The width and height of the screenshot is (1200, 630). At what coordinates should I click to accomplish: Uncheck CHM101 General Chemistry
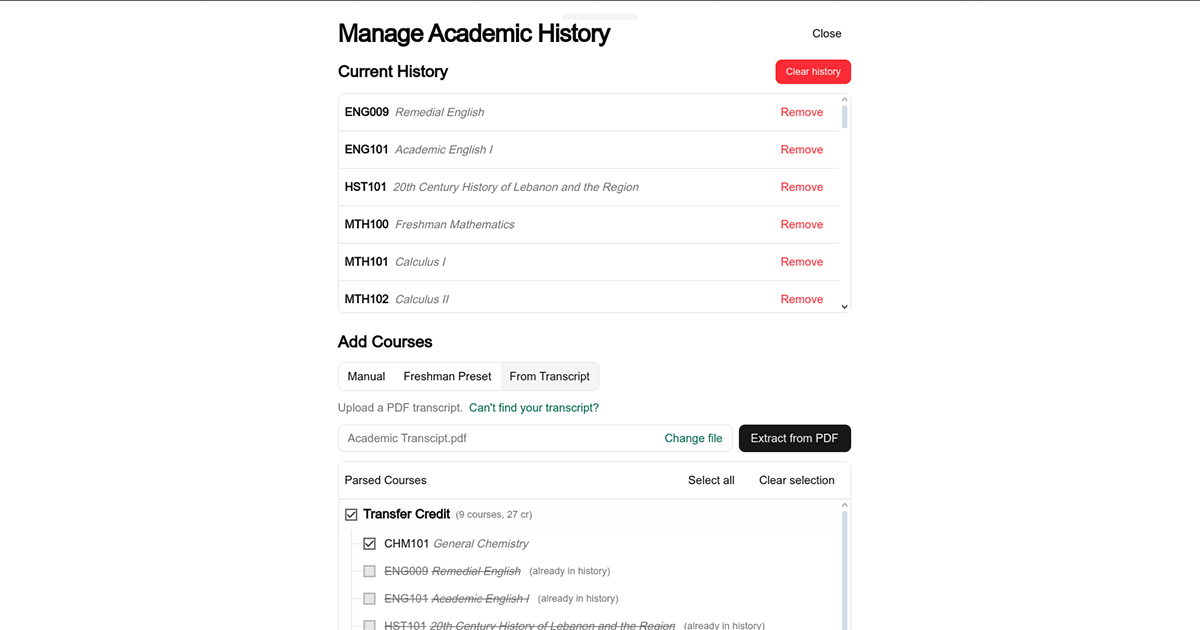pos(369,543)
